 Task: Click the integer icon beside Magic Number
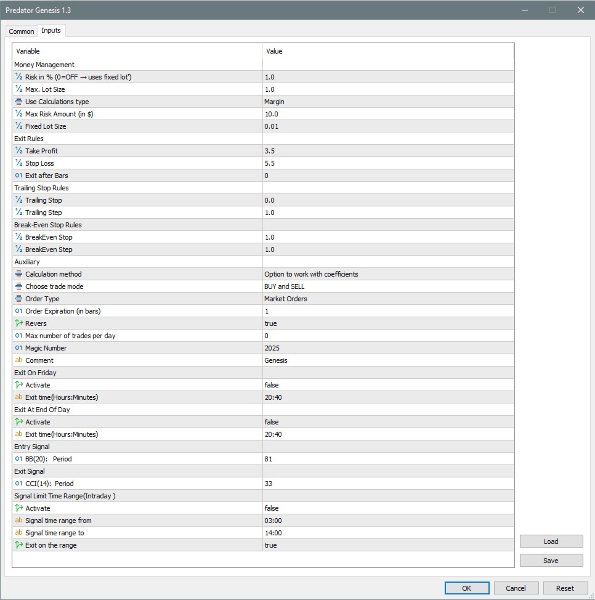click(18, 348)
